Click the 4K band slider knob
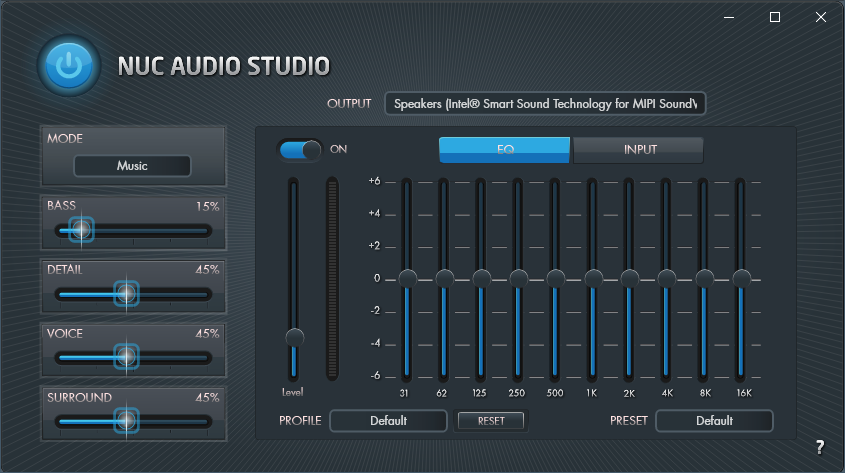 (667, 279)
